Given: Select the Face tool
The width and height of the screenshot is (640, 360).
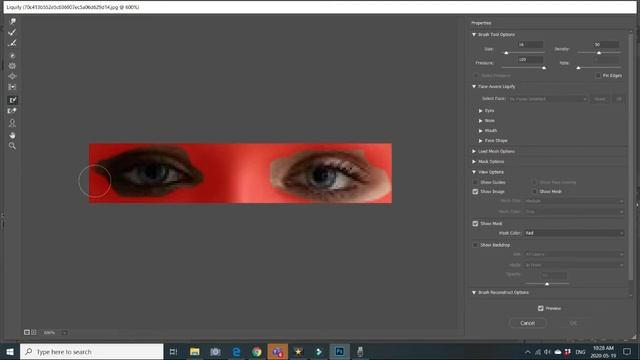Looking at the screenshot, I should (12, 123).
